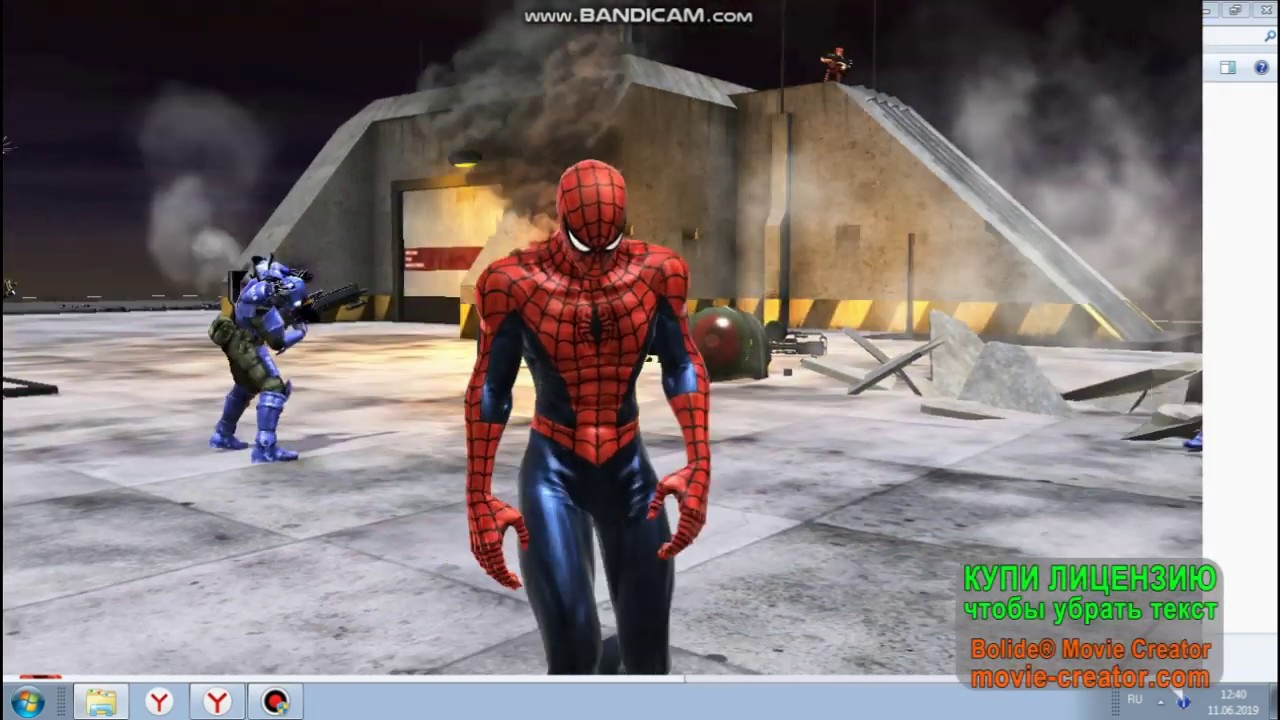Toggle the Explorer preview pane icon

coord(1228,67)
